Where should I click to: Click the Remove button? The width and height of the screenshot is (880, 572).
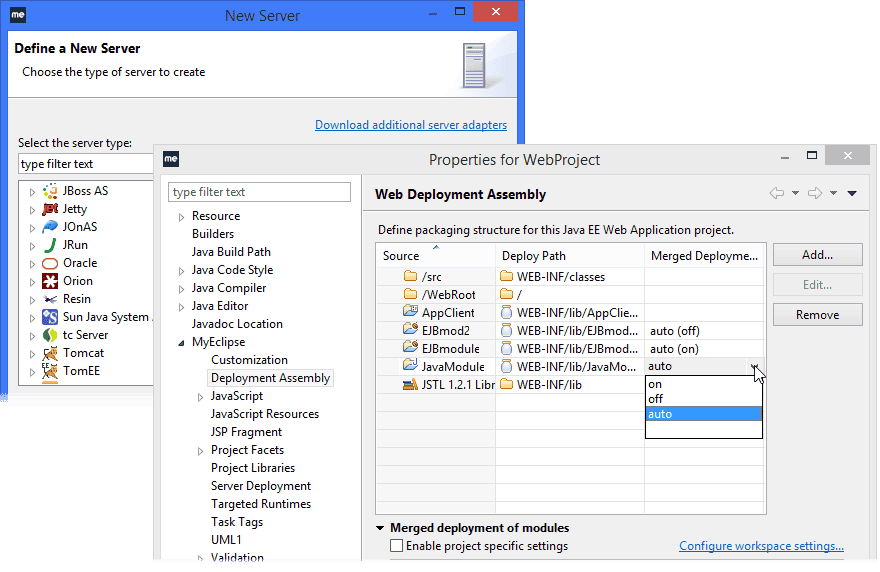(817, 315)
